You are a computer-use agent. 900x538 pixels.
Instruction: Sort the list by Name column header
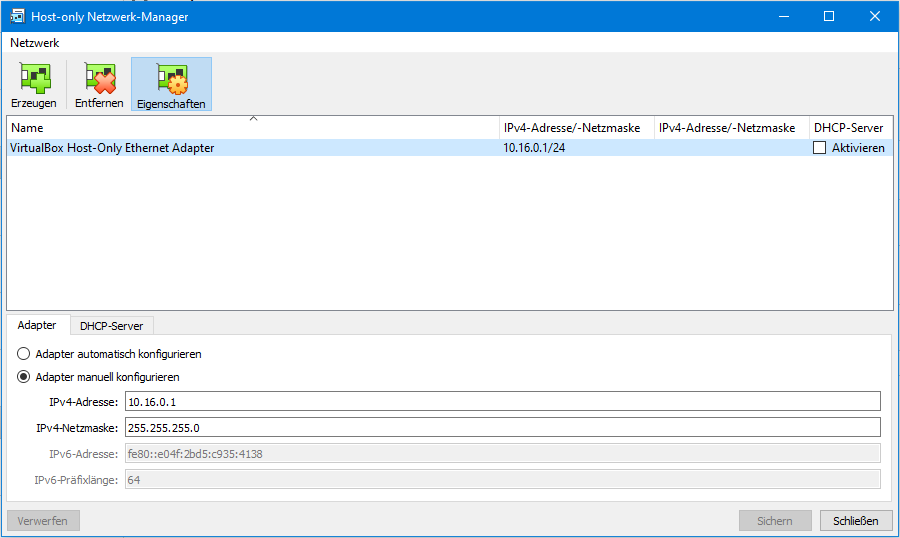tap(253, 127)
